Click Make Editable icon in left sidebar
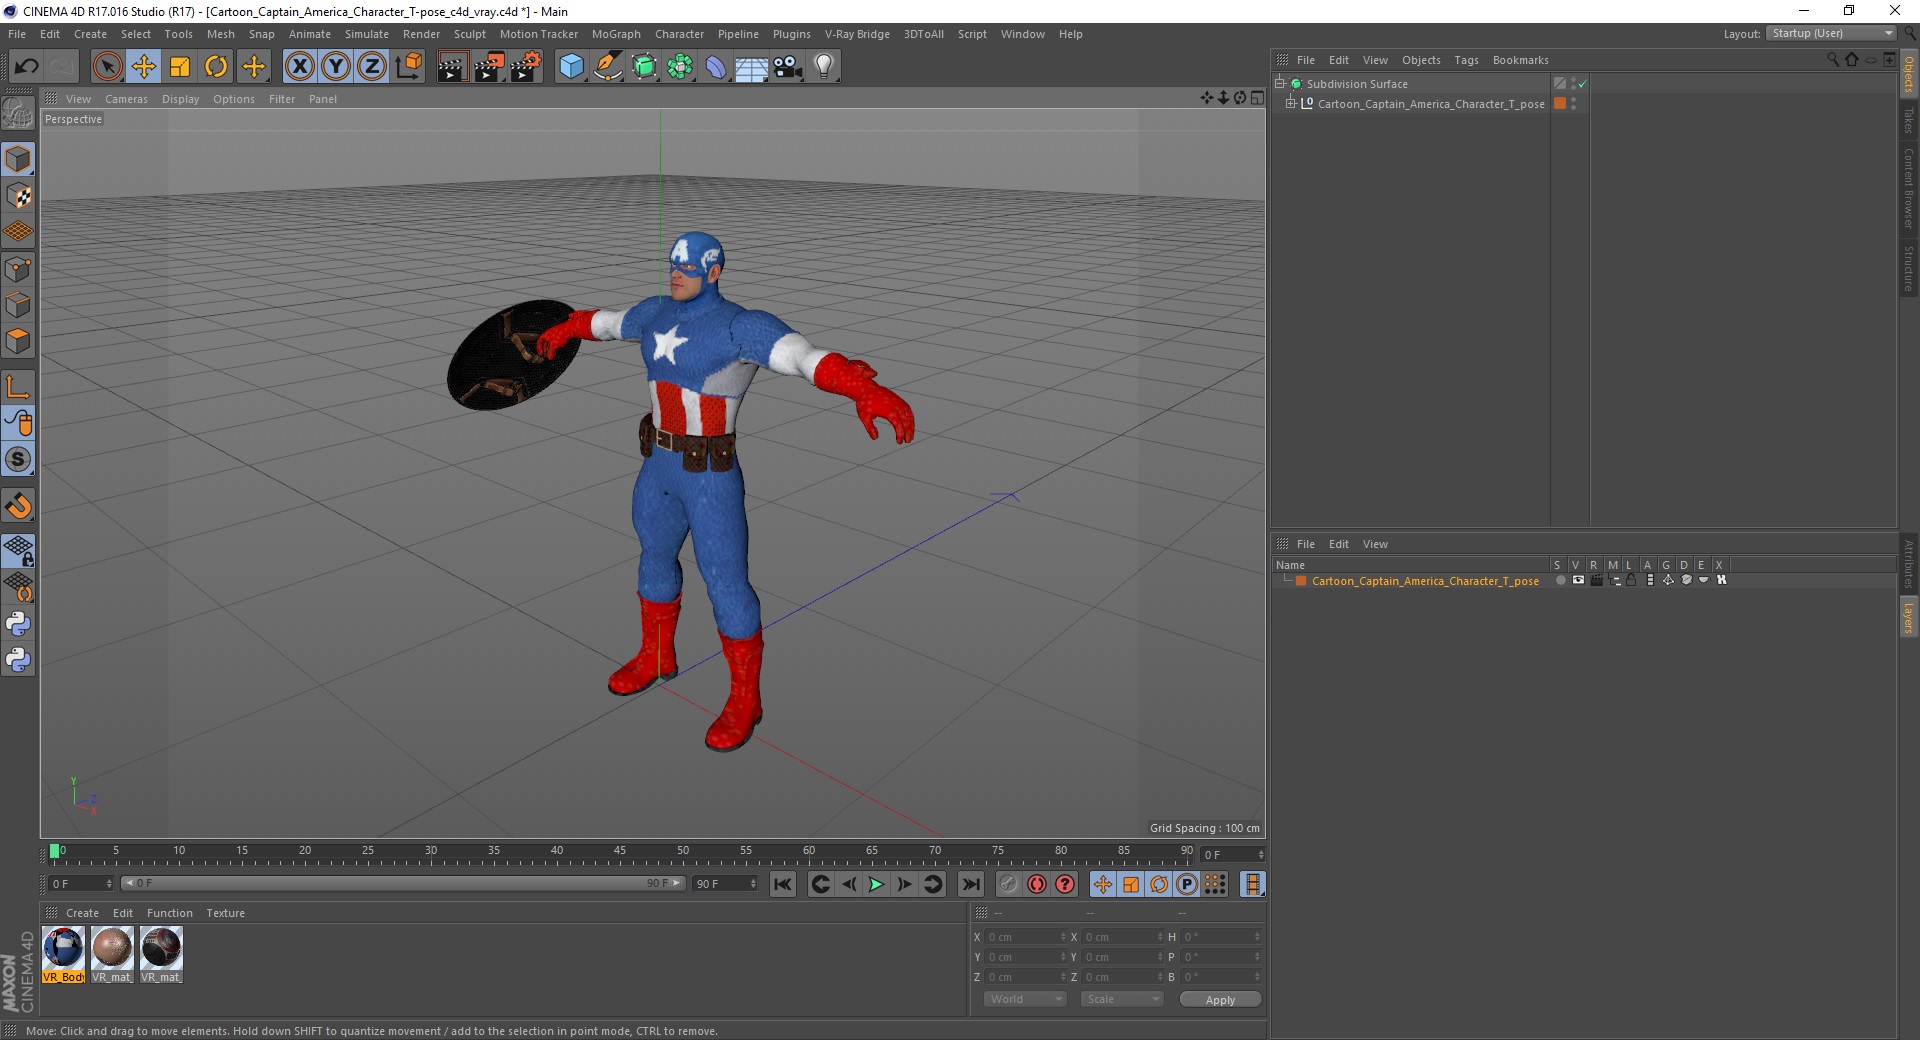This screenshot has width=1920, height=1040. click(x=18, y=115)
